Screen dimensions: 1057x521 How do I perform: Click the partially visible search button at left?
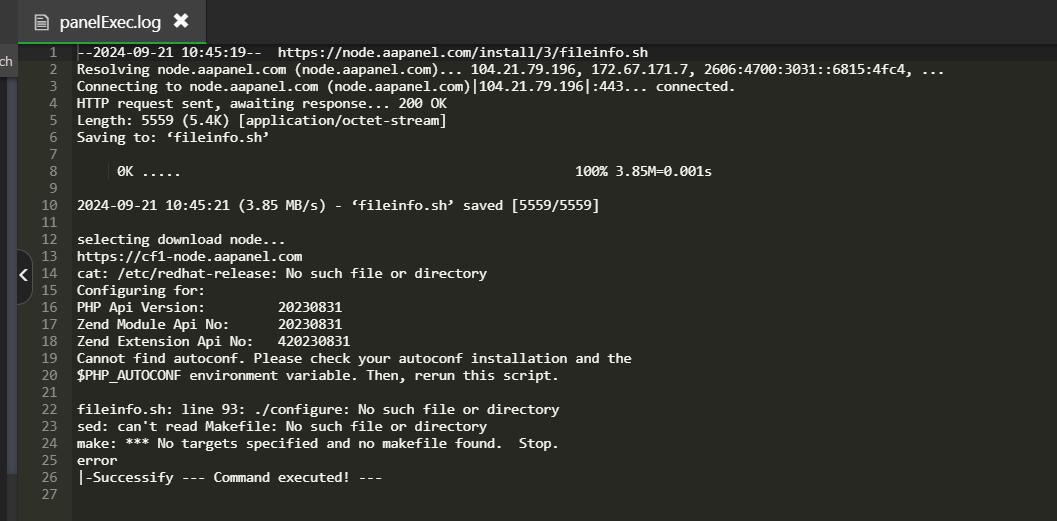pyautogui.click(x=6, y=62)
